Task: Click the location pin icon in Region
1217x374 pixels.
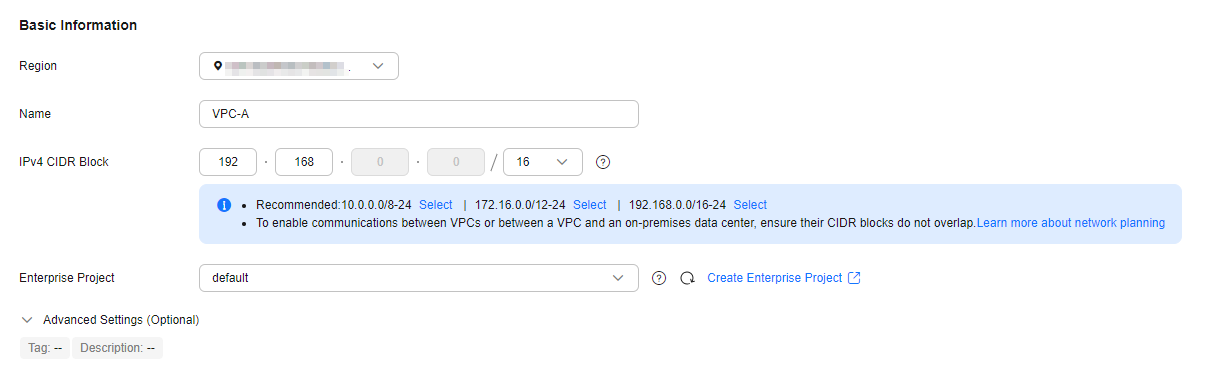Action: [x=216, y=66]
